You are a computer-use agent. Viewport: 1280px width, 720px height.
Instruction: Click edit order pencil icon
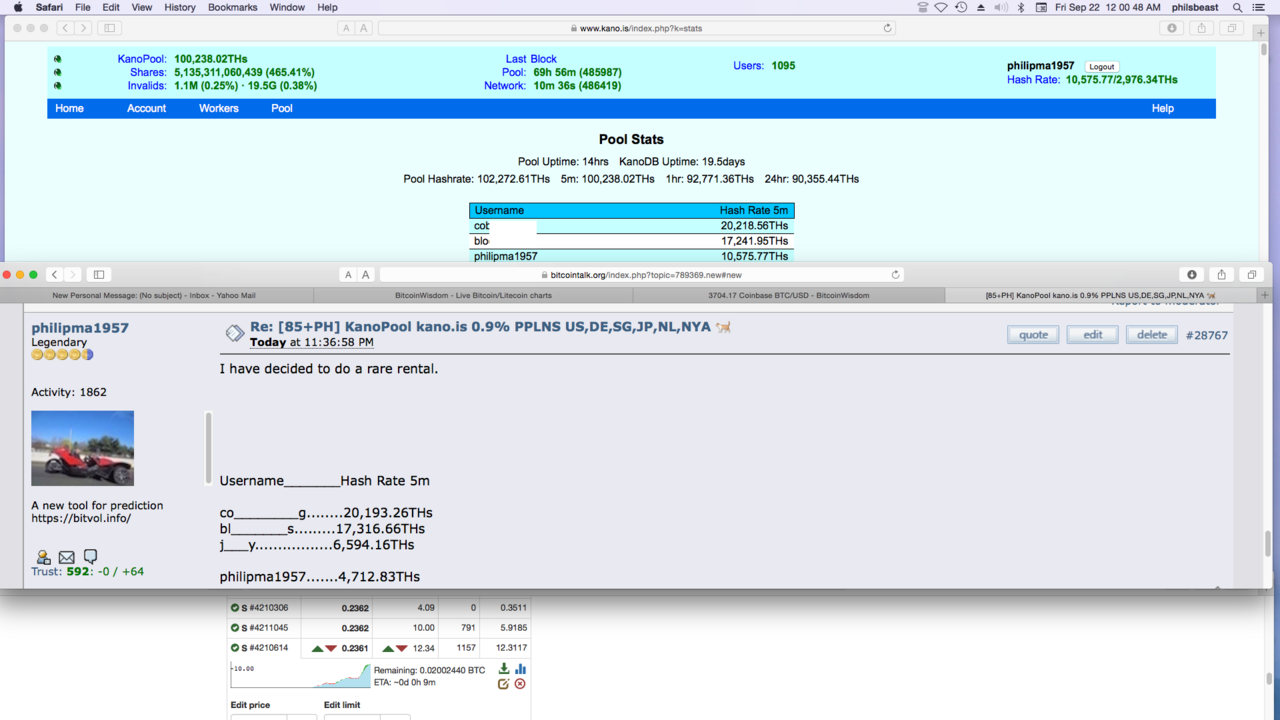(504, 684)
